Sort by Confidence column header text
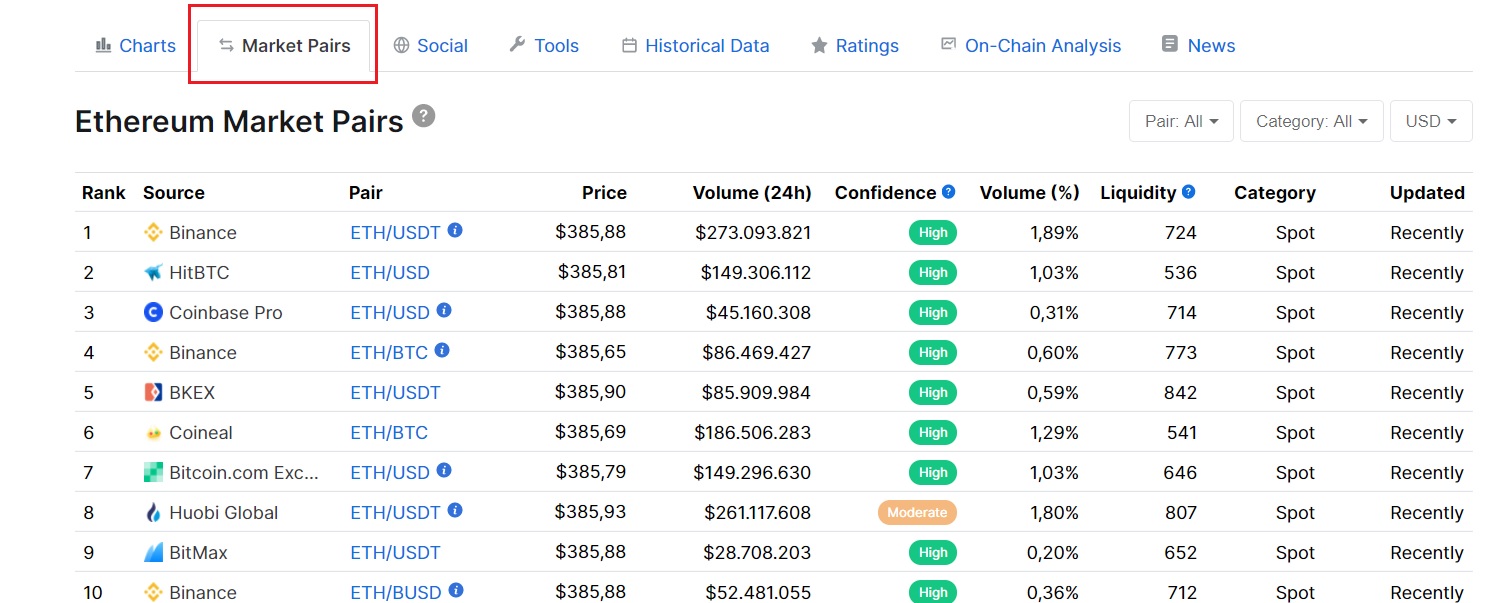The image size is (1486, 603). pos(885,193)
